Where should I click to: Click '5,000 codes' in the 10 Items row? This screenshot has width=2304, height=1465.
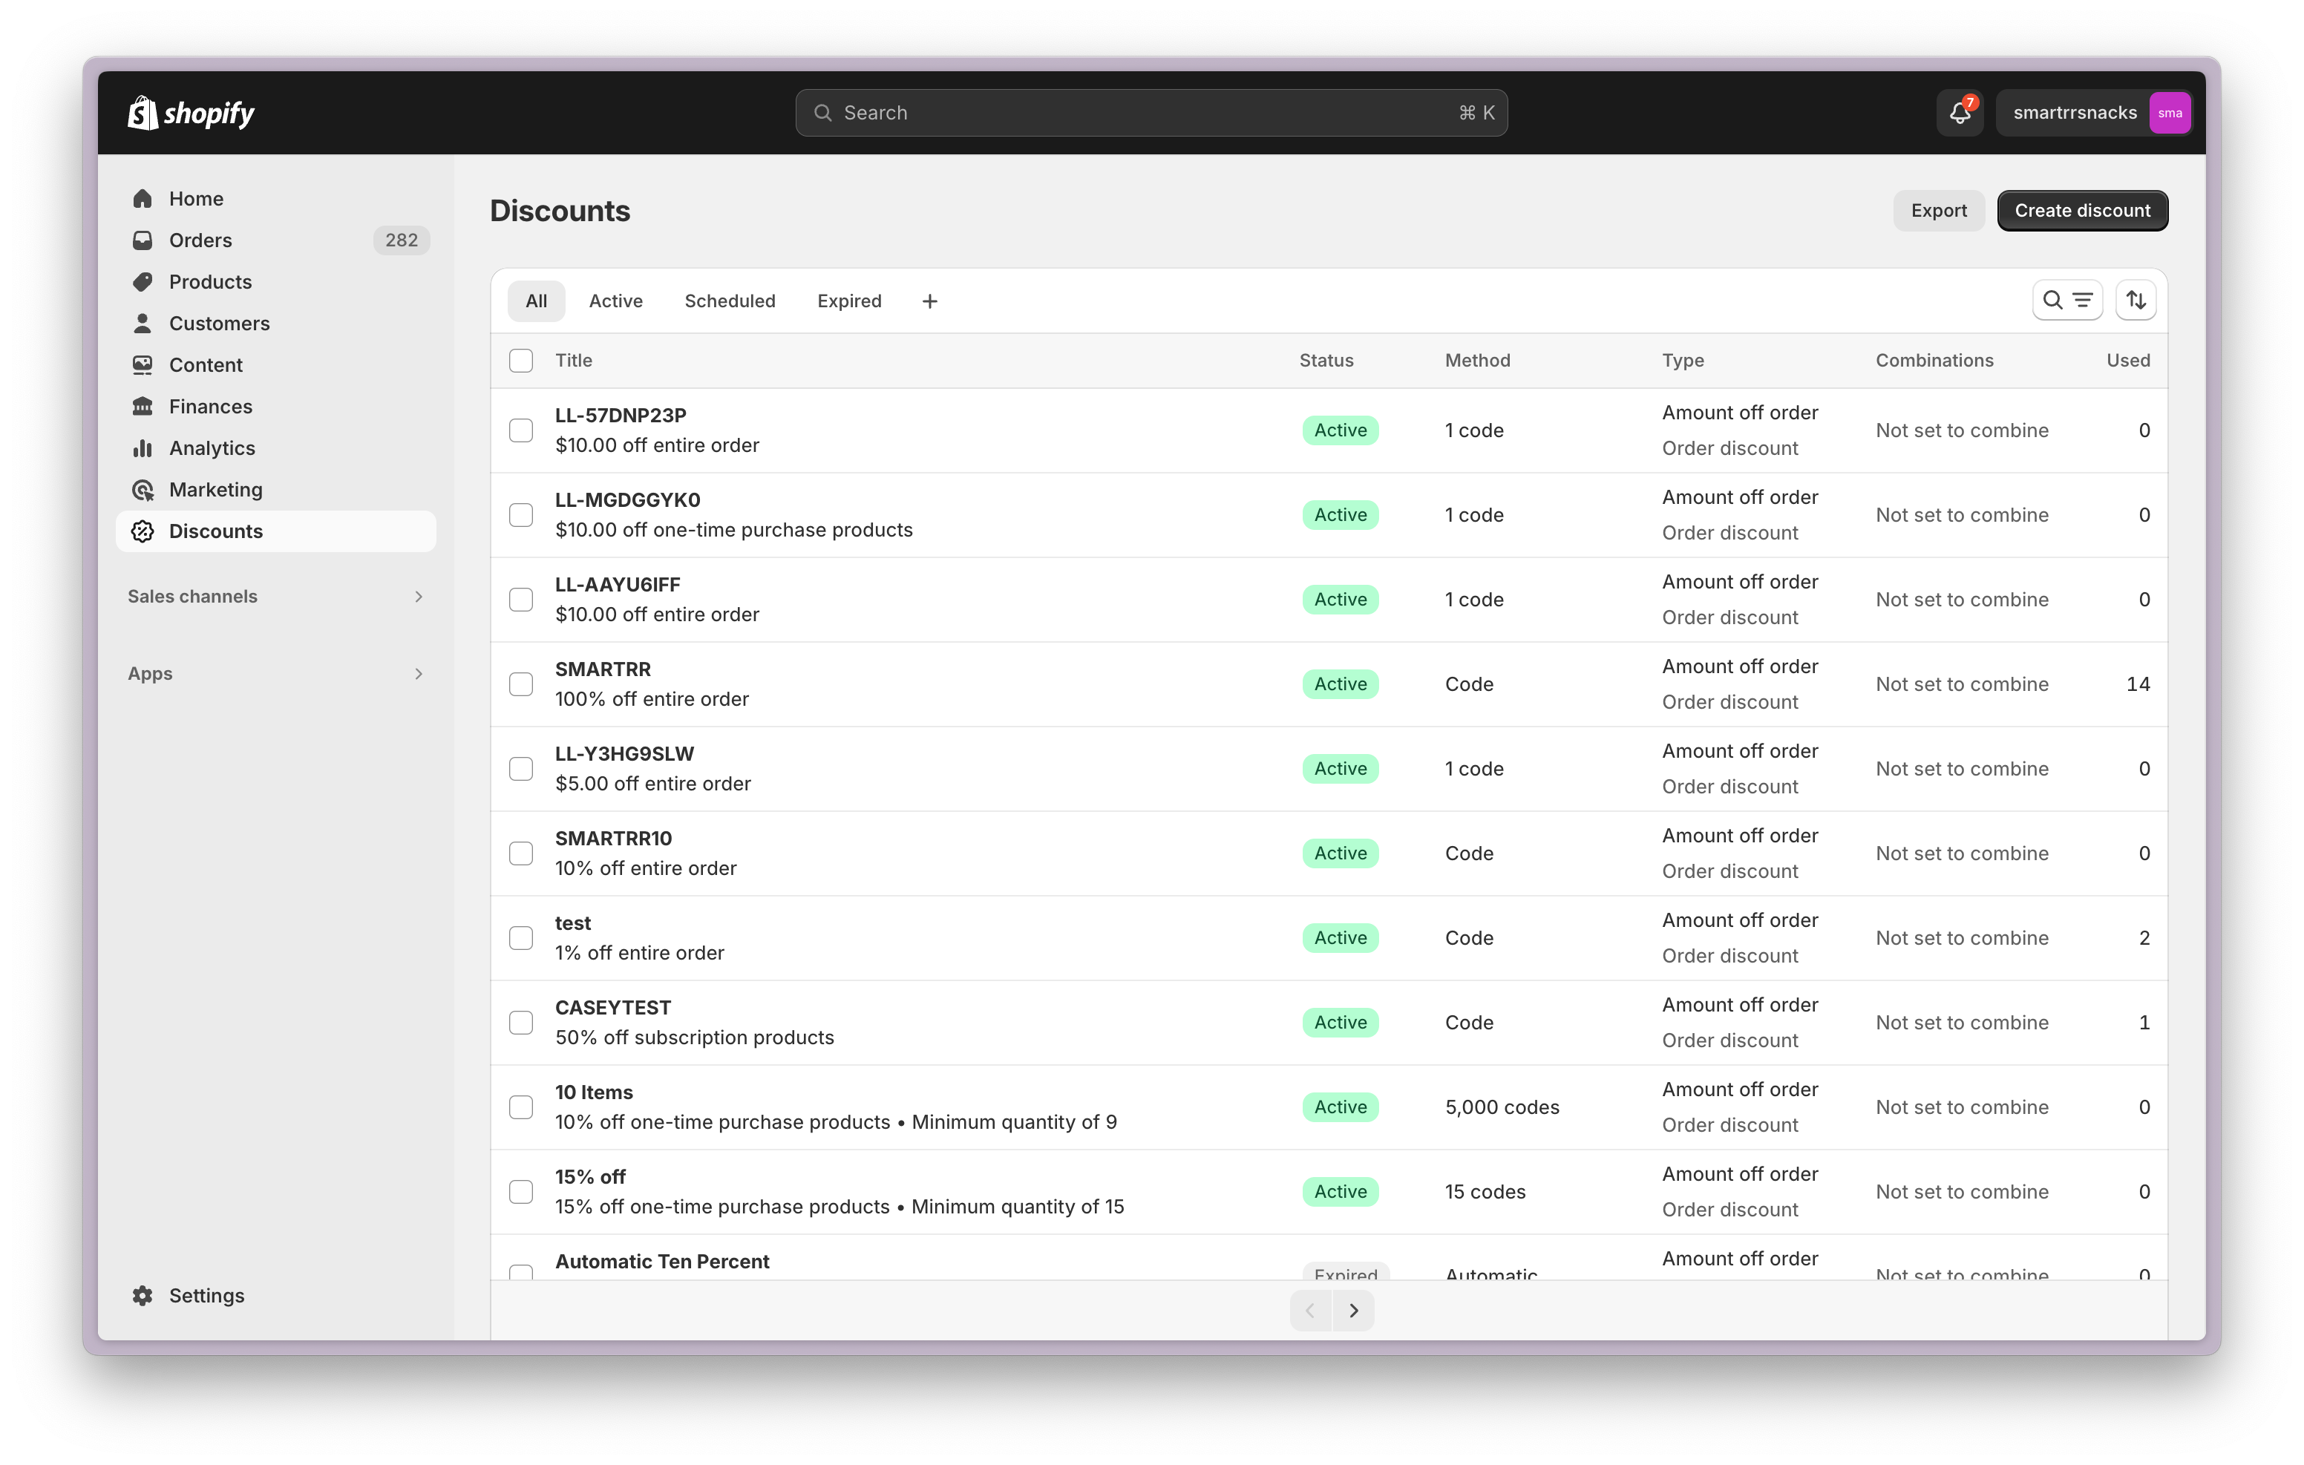pos(1502,1107)
